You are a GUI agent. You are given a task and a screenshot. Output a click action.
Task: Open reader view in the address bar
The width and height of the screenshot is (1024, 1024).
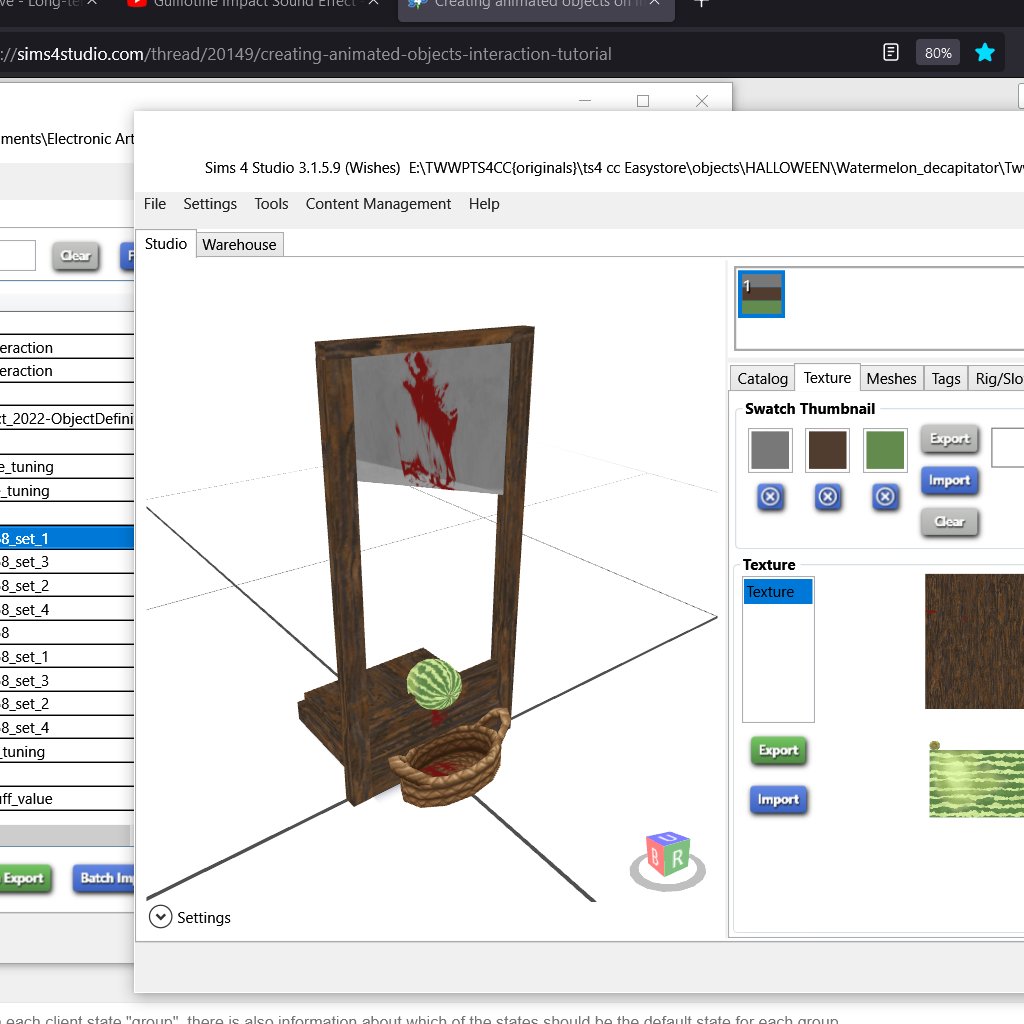[891, 52]
